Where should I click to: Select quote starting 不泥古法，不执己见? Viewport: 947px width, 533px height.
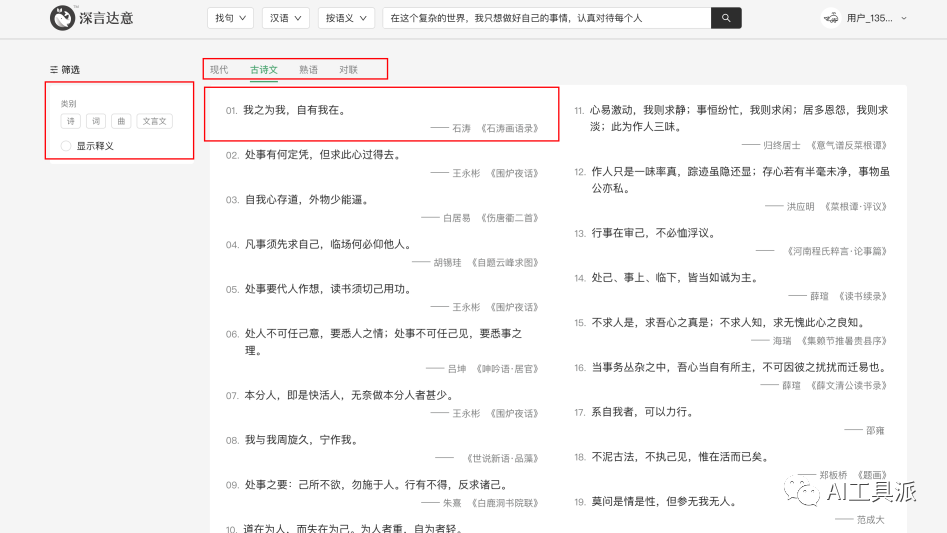[x=681, y=457]
